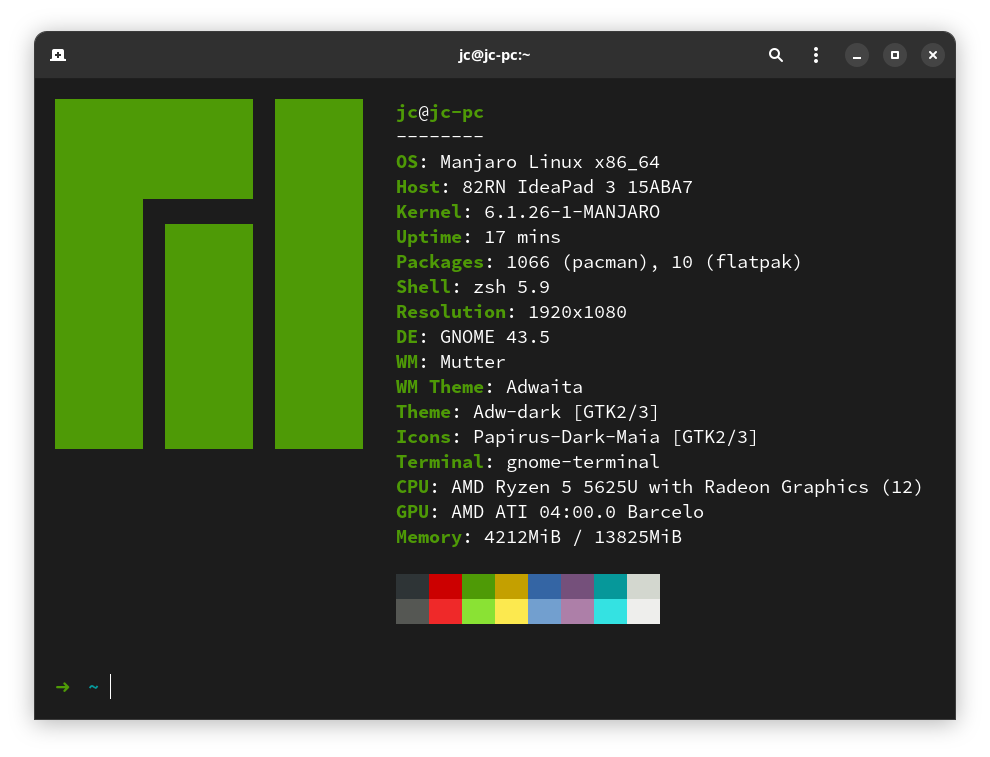This screenshot has height=757, width=990.
Task: Click the DE line GNOME 43.5
Action: point(473,337)
